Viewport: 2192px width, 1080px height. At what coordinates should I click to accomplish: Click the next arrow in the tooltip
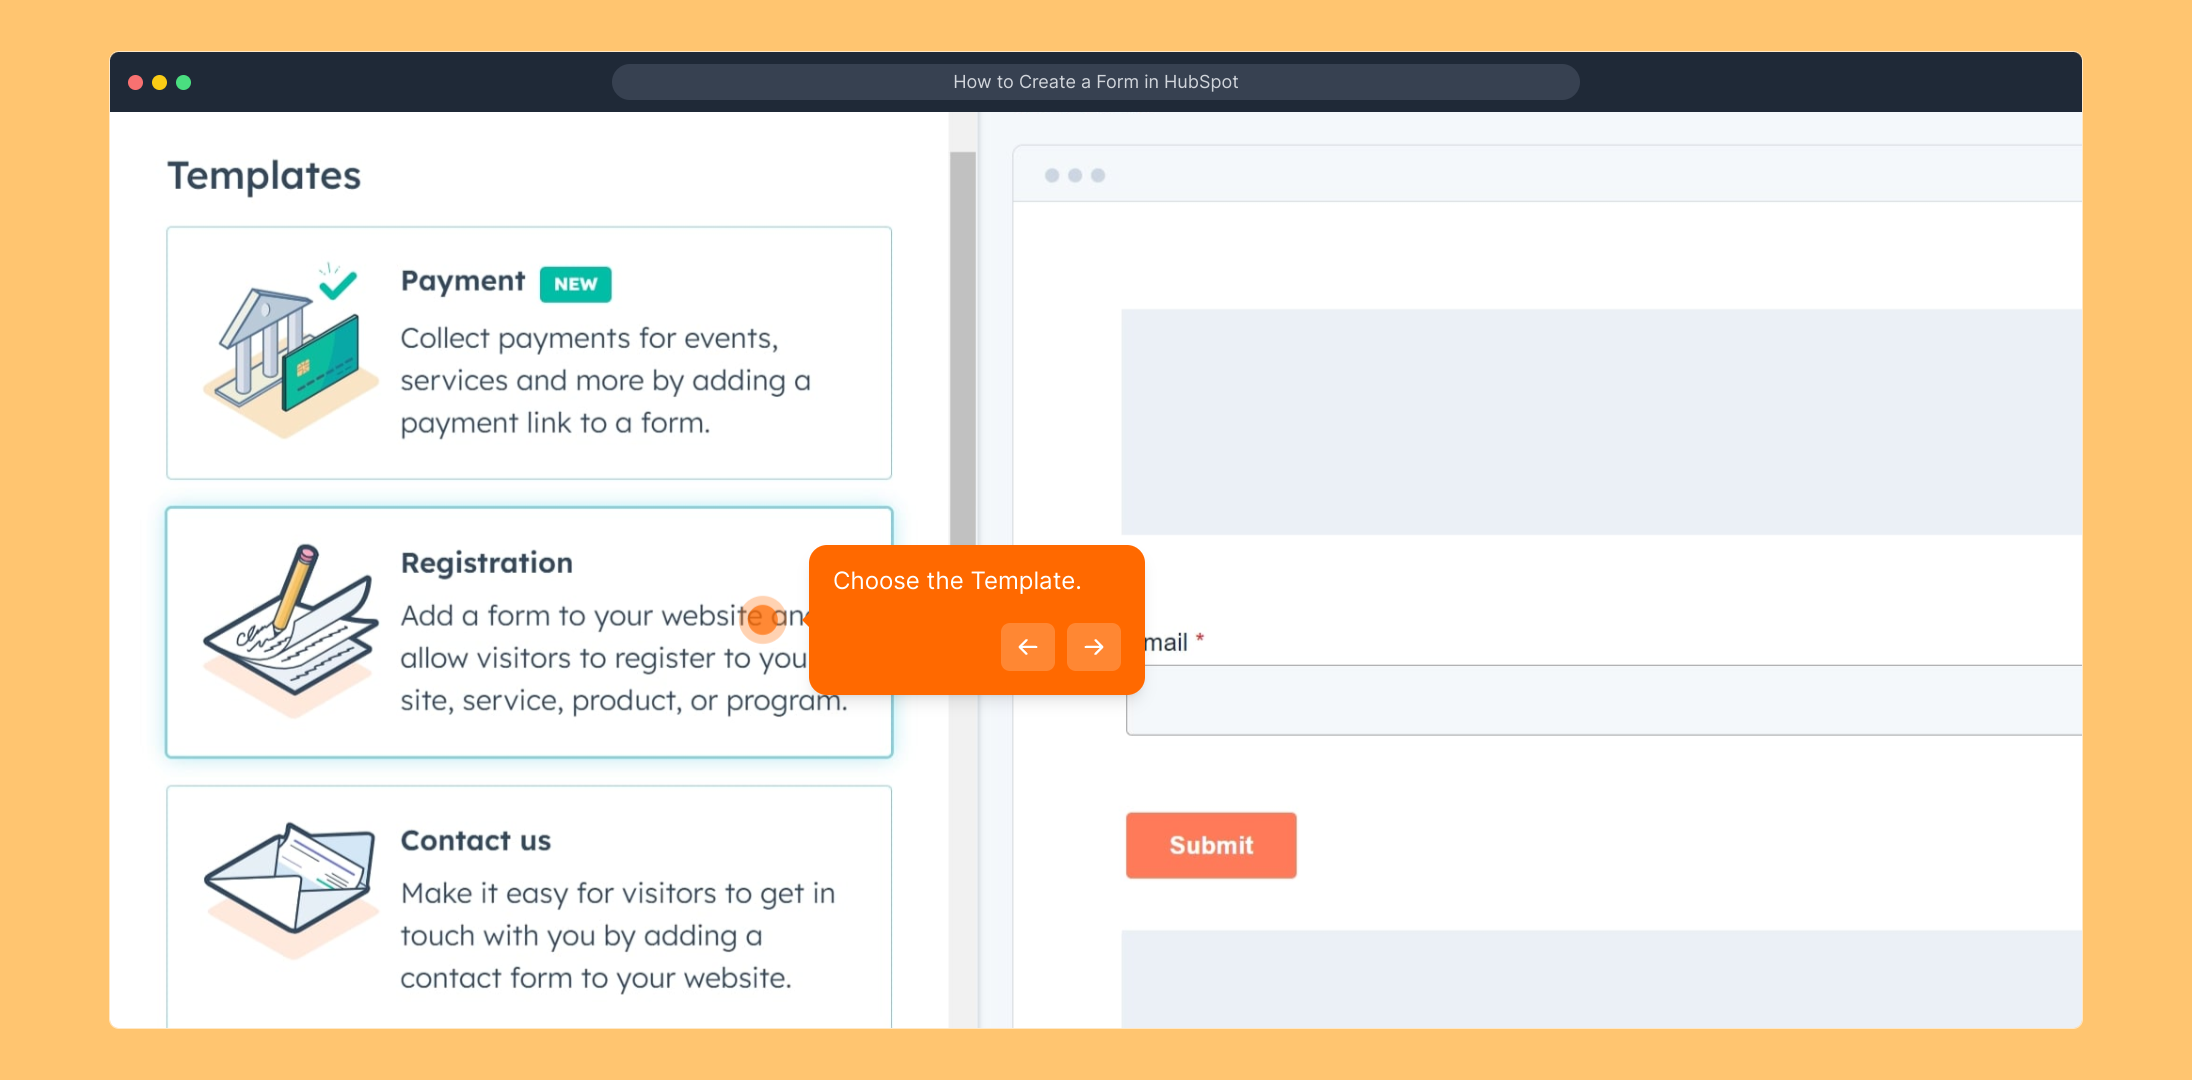(x=1093, y=647)
